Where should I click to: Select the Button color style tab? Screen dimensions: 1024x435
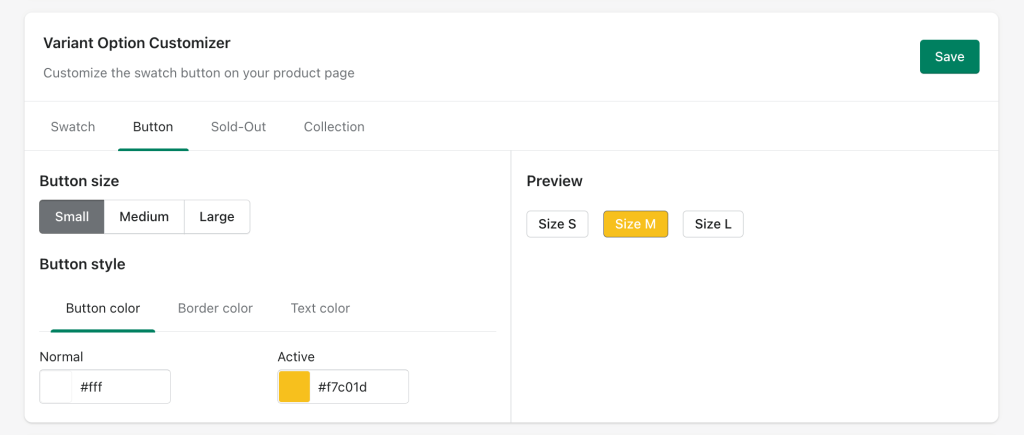click(103, 308)
